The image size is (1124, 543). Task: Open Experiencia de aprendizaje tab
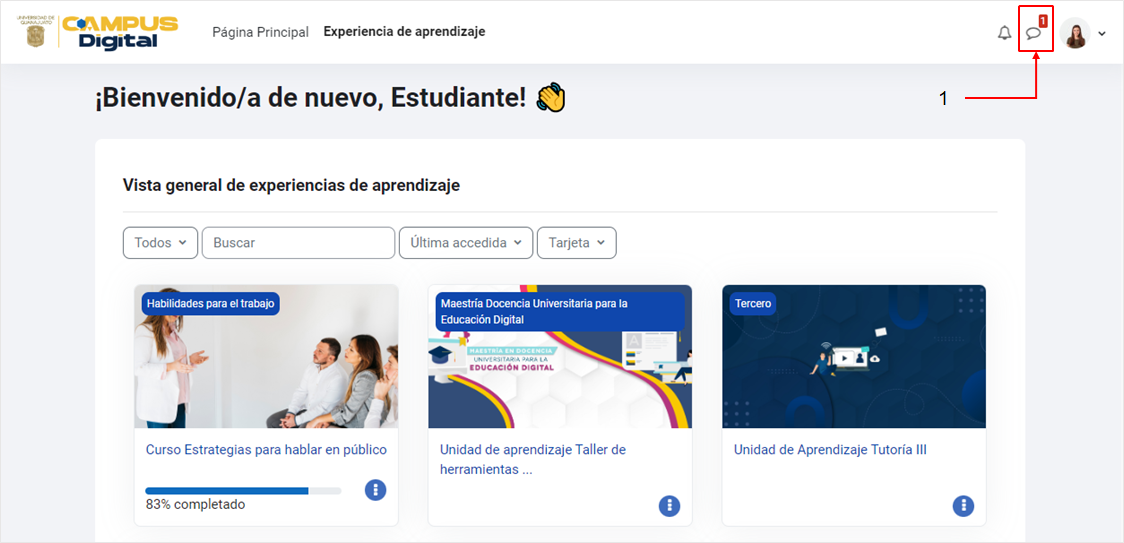tap(404, 32)
